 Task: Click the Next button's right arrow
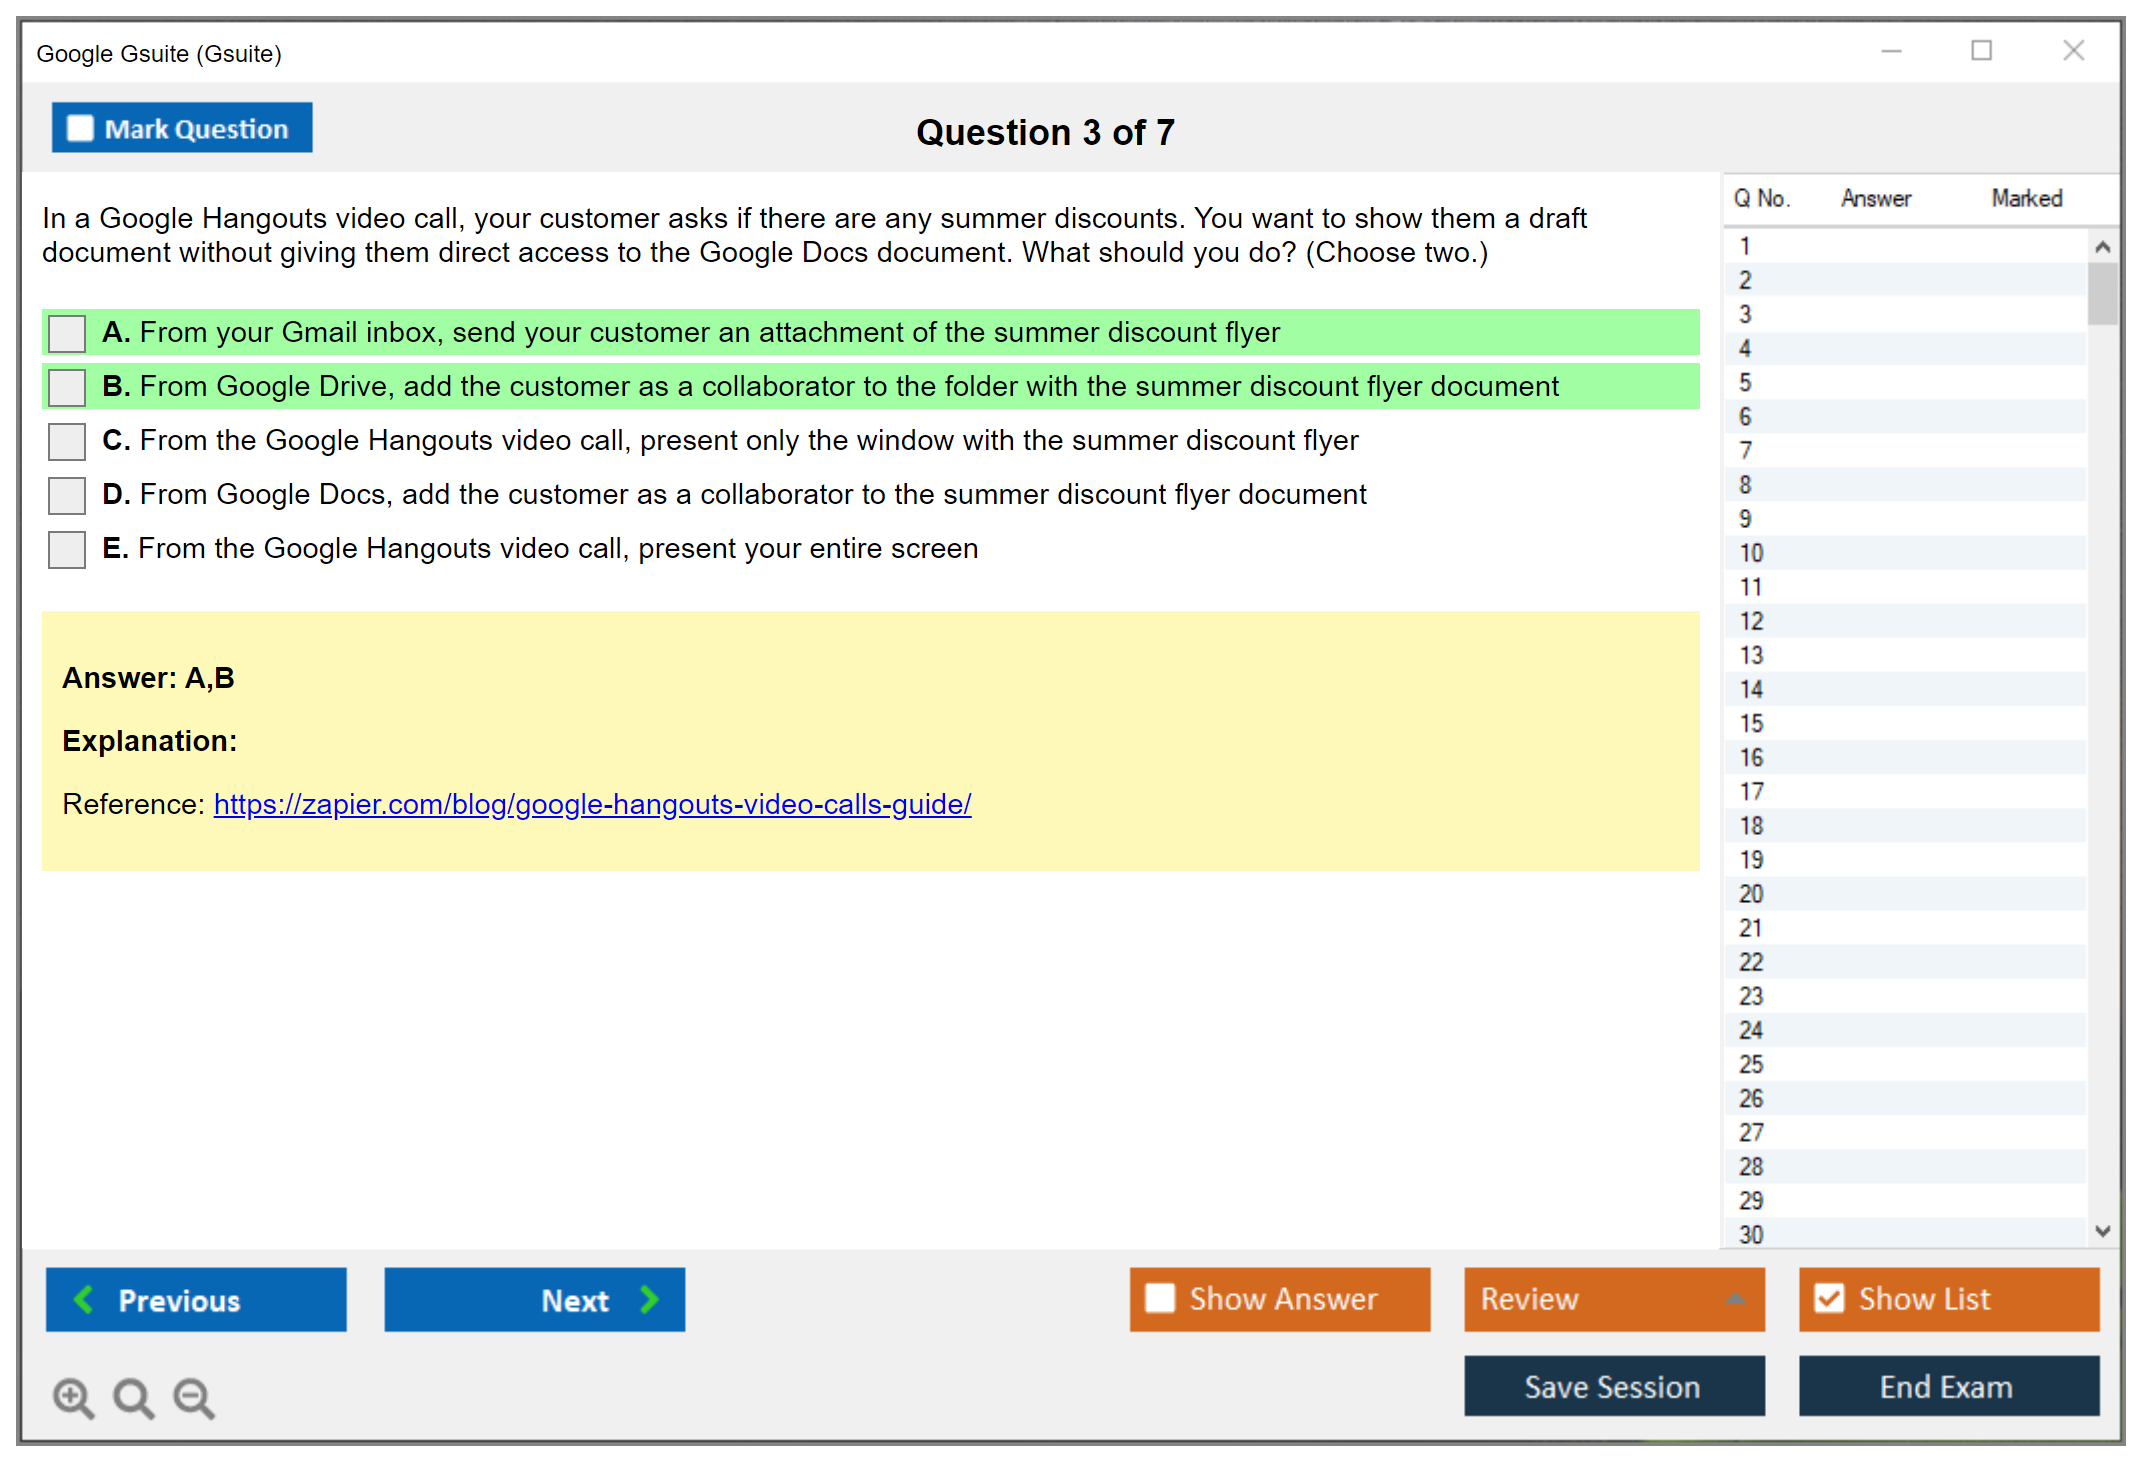[x=650, y=1299]
